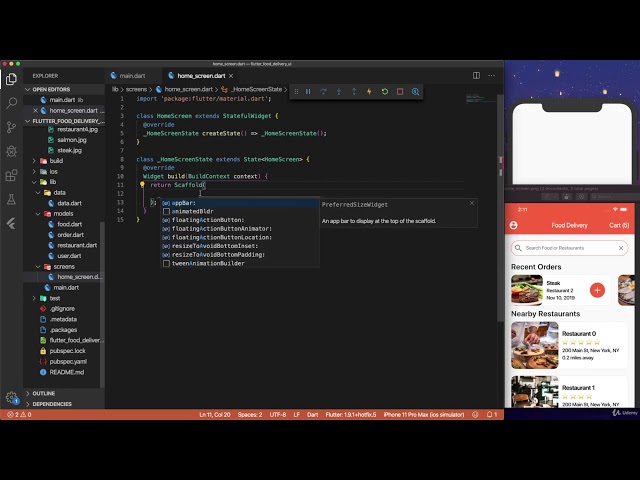Grab the debug toolbar drag handle
Image resolution: width=640 pixels, height=480 pixels.
pyautogui.click(x=296, y=92)
